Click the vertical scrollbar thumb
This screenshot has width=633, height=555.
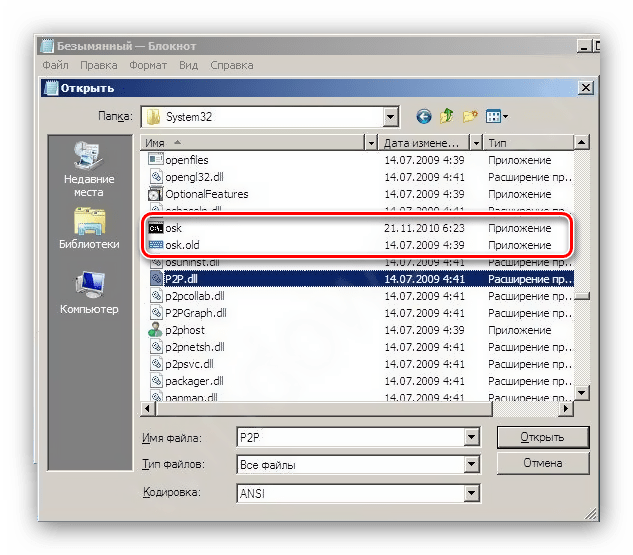pos(582,296)
